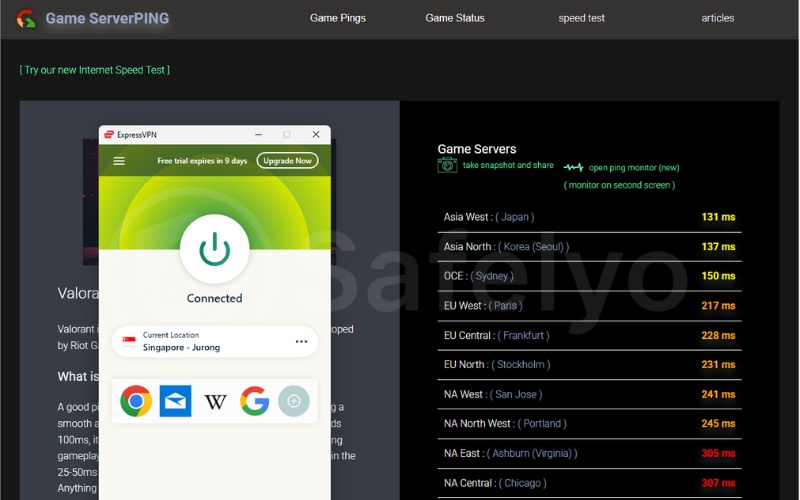Click the EU North (Stockholm) server row
This screenshot has height=500, width=800.
(x=589, y=365)
